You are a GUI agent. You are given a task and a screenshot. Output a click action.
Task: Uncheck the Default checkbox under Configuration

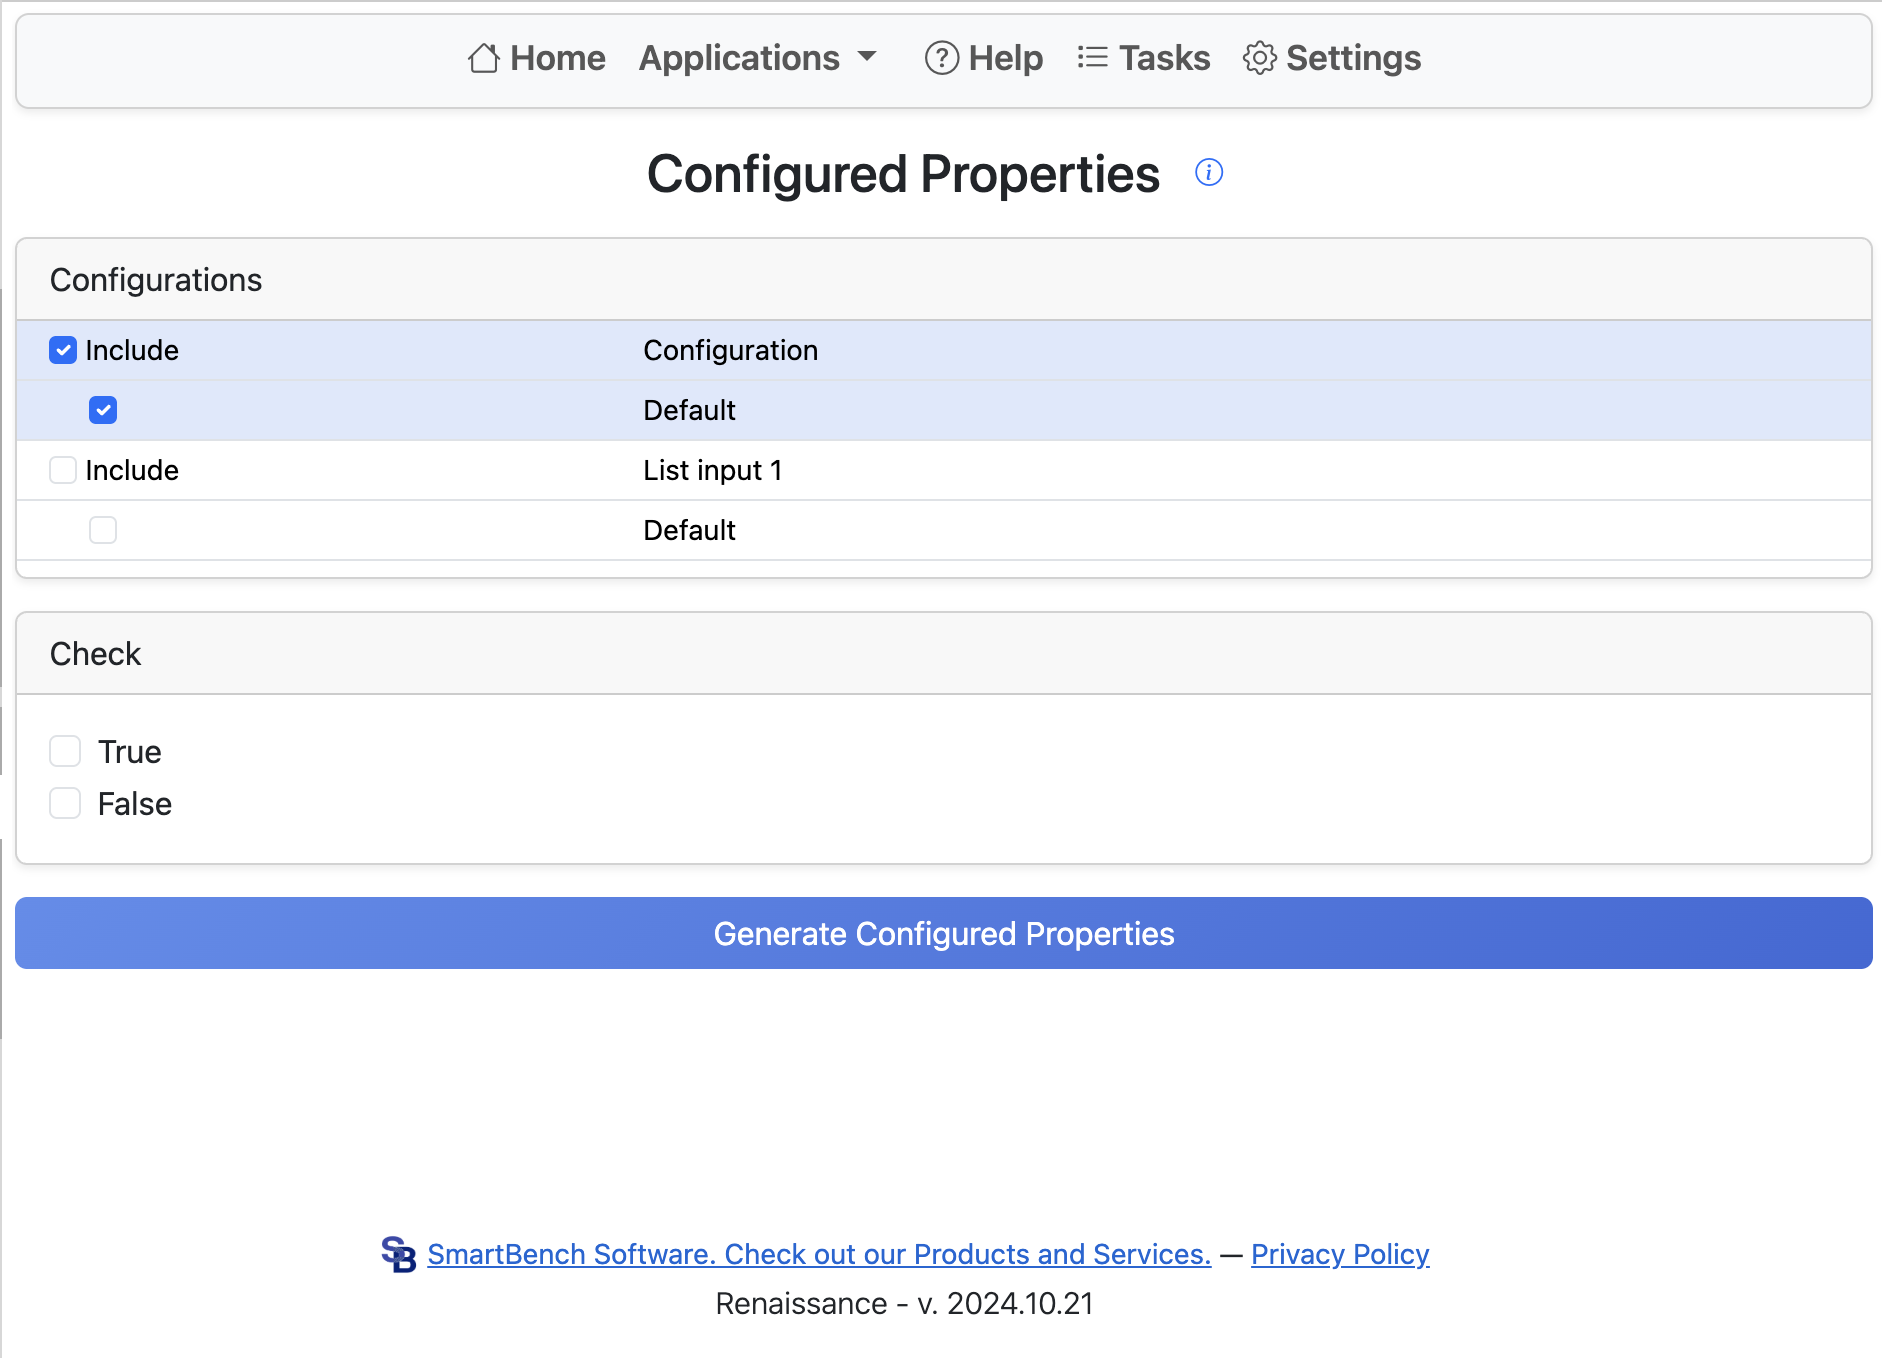click(x=103, y=410)
